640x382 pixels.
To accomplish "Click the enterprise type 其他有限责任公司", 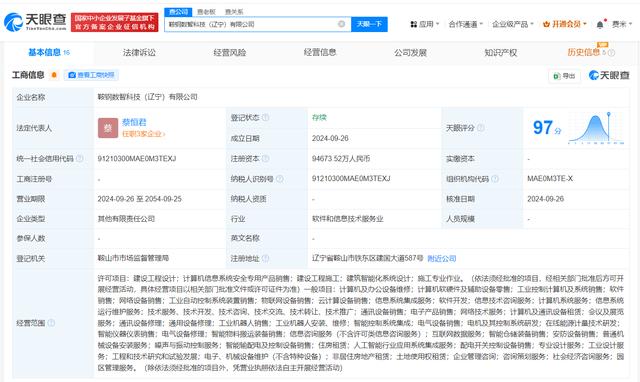I will pos(126,219).
